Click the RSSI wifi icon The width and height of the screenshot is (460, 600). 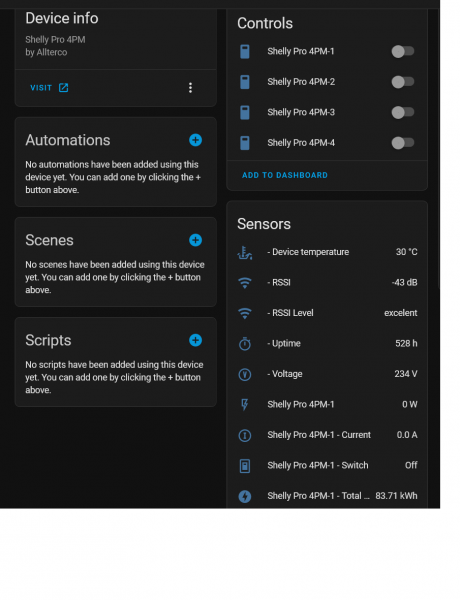(x=245, y=283)
